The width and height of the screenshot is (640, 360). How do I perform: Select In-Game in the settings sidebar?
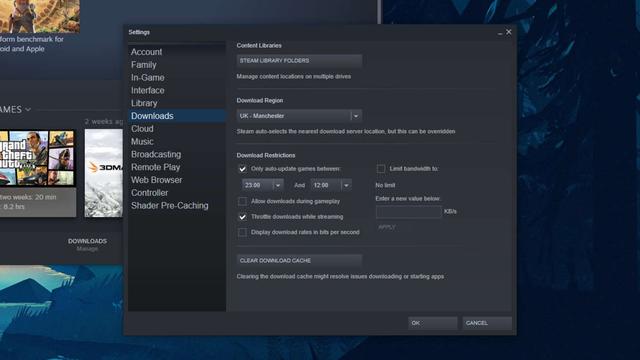point(148,78)
